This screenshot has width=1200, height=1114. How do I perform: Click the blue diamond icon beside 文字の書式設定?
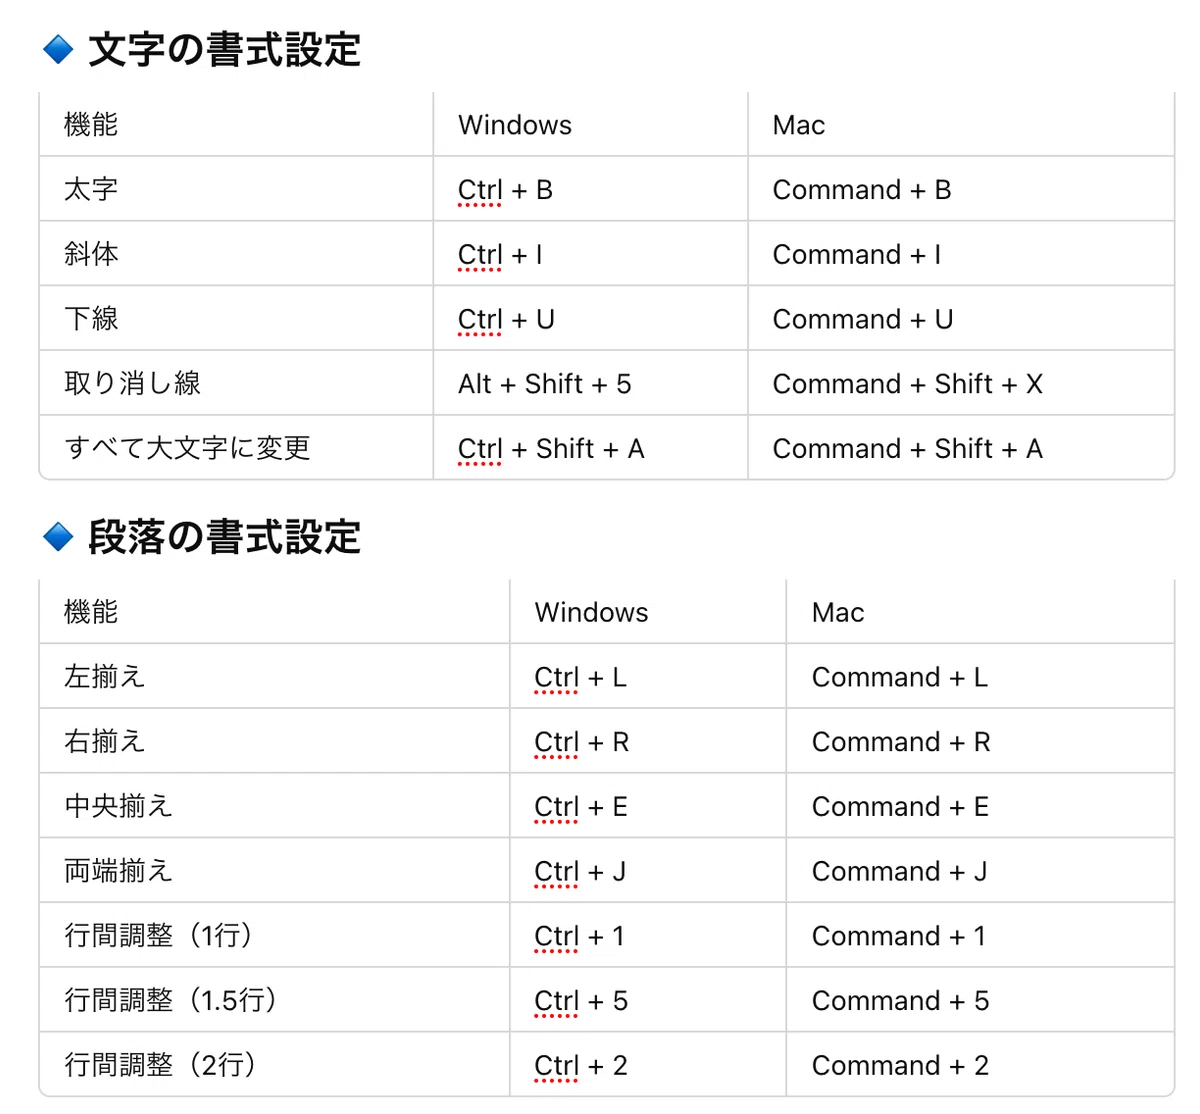pos(59,49)
